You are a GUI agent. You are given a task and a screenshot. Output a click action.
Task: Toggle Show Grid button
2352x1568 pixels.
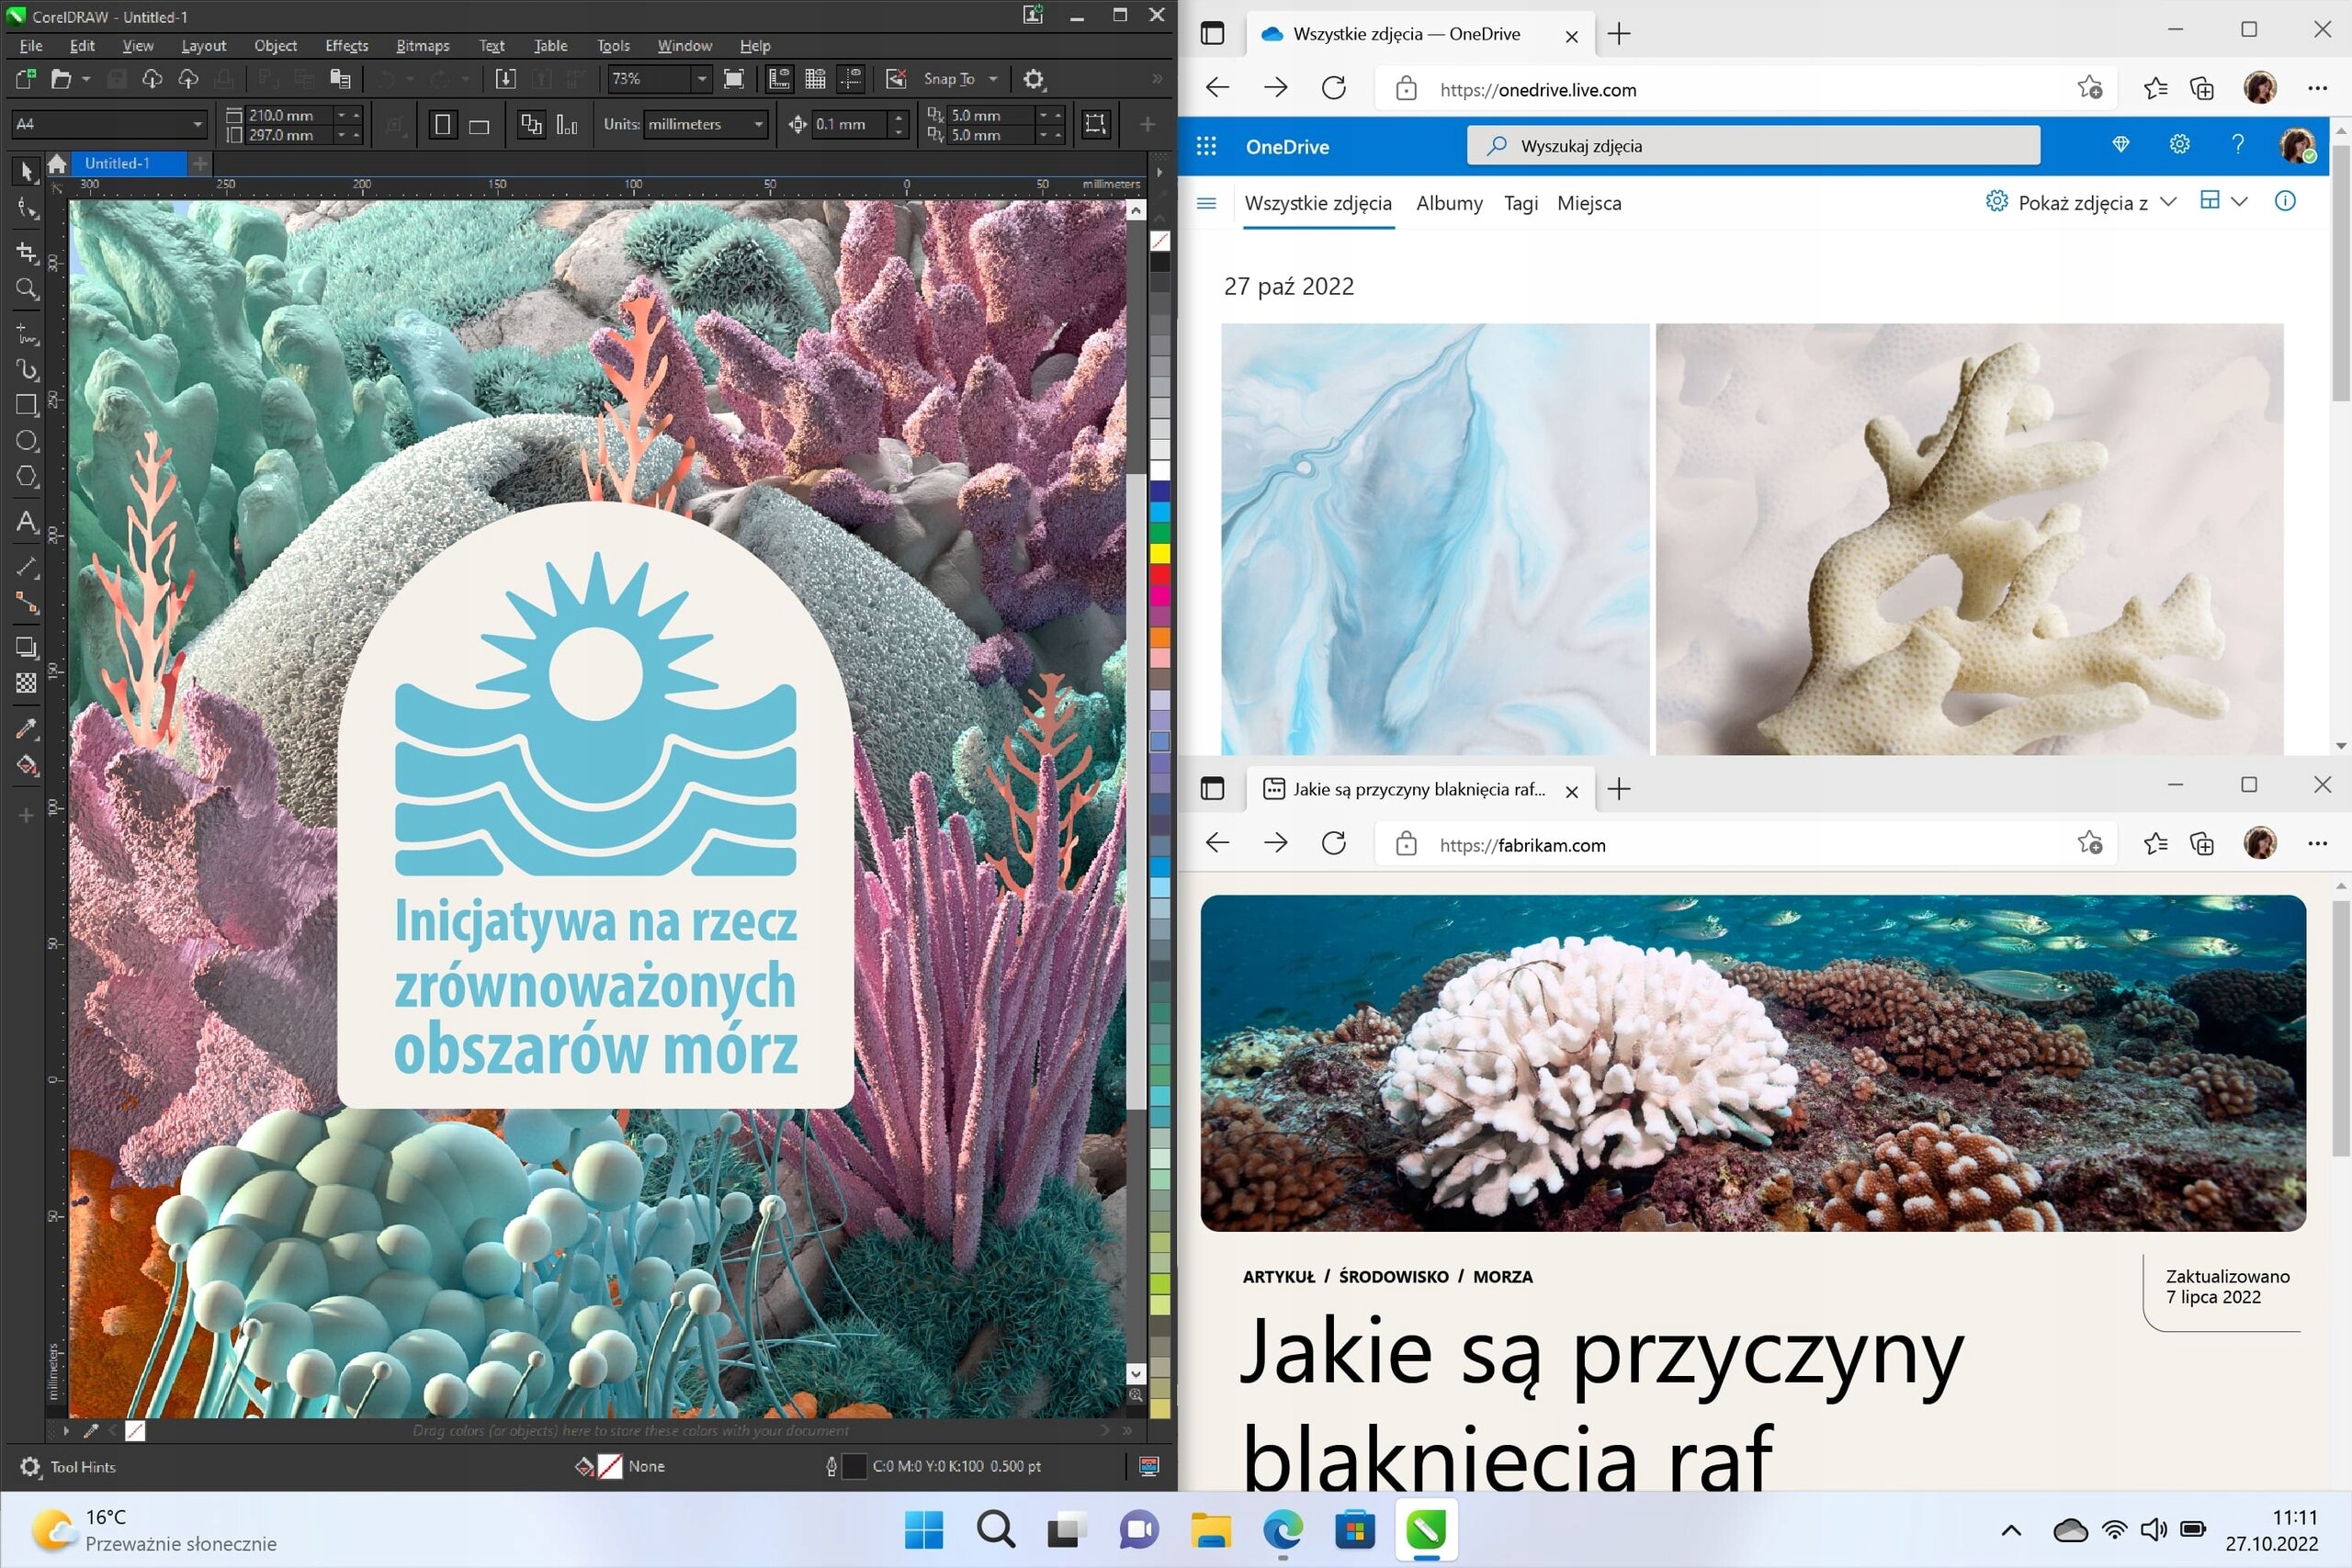[x=815, y=79]
